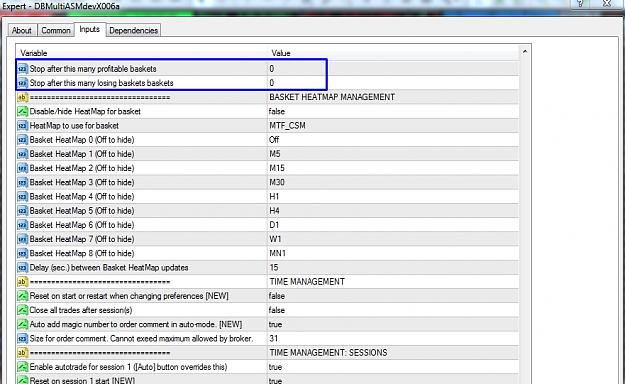The height and width of the screenshot is (384, 625).
Task: Select TIME MANAGEMENT: SESSIONS value text
Action: click(x=328, y=352)
